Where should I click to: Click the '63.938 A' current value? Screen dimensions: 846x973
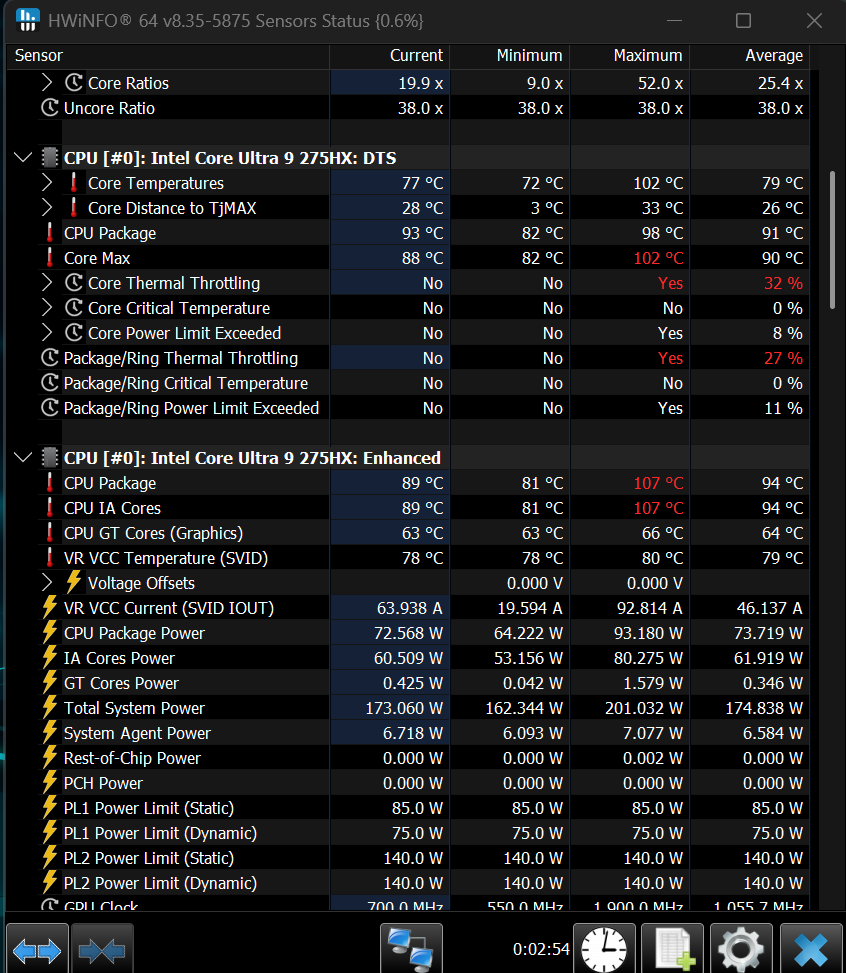[410, 608]
